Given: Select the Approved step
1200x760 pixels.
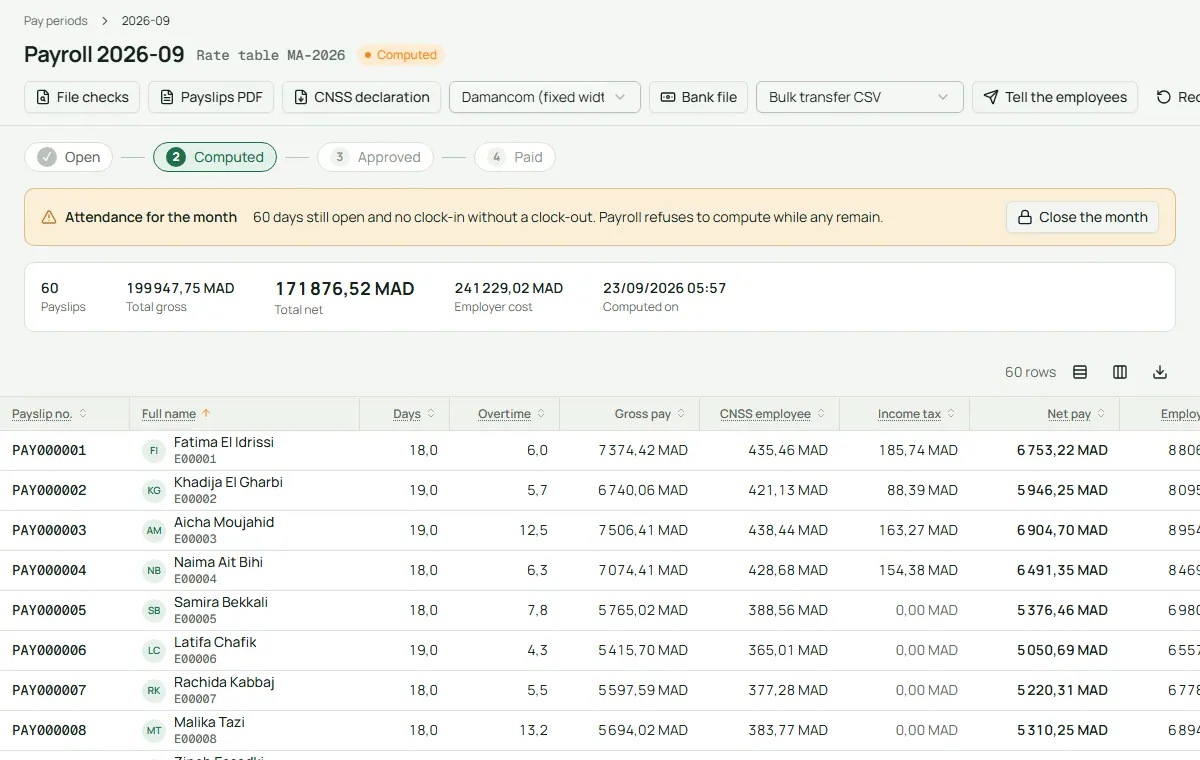Looking at the screenshot, I should point(375,157).
